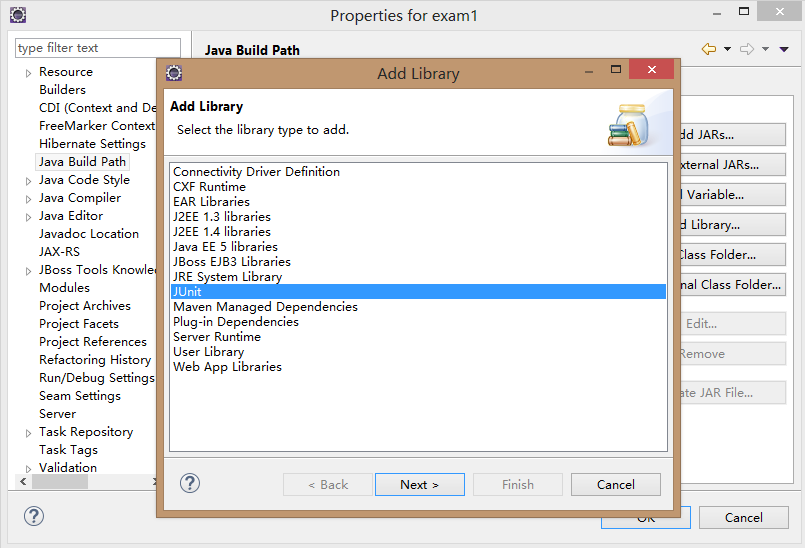This screenshot has width=805, height=548.
Task: Click the forward navigation arrow in Properties header
Action: pyautogui.click(x=747, y=49)
